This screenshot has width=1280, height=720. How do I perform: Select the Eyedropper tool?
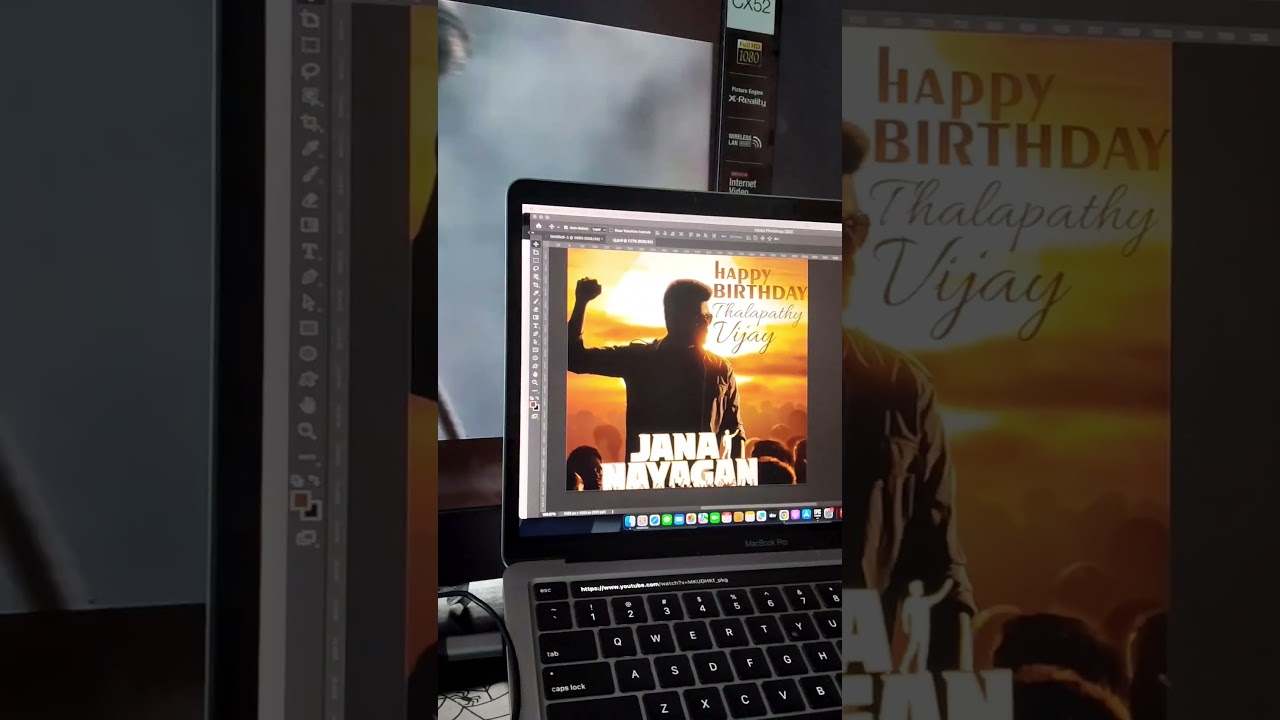(x=536, y=293)
